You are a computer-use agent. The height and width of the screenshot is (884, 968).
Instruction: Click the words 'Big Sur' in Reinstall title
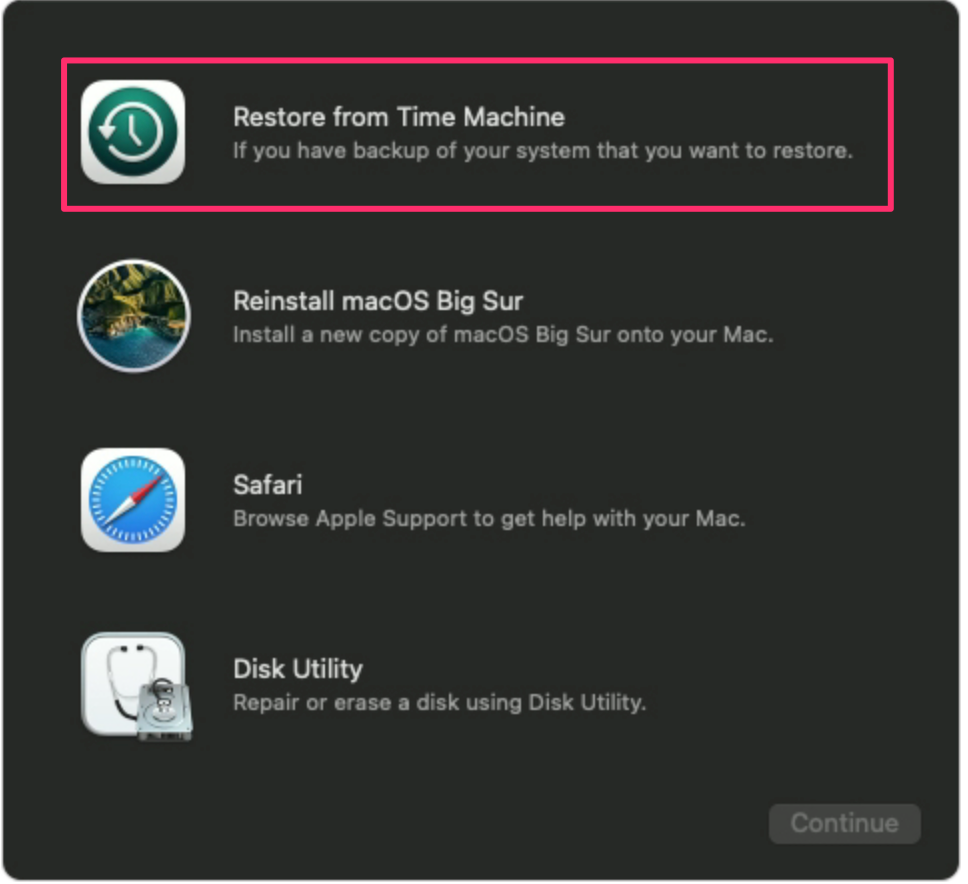pyautogui.click(x=480, y=301)
